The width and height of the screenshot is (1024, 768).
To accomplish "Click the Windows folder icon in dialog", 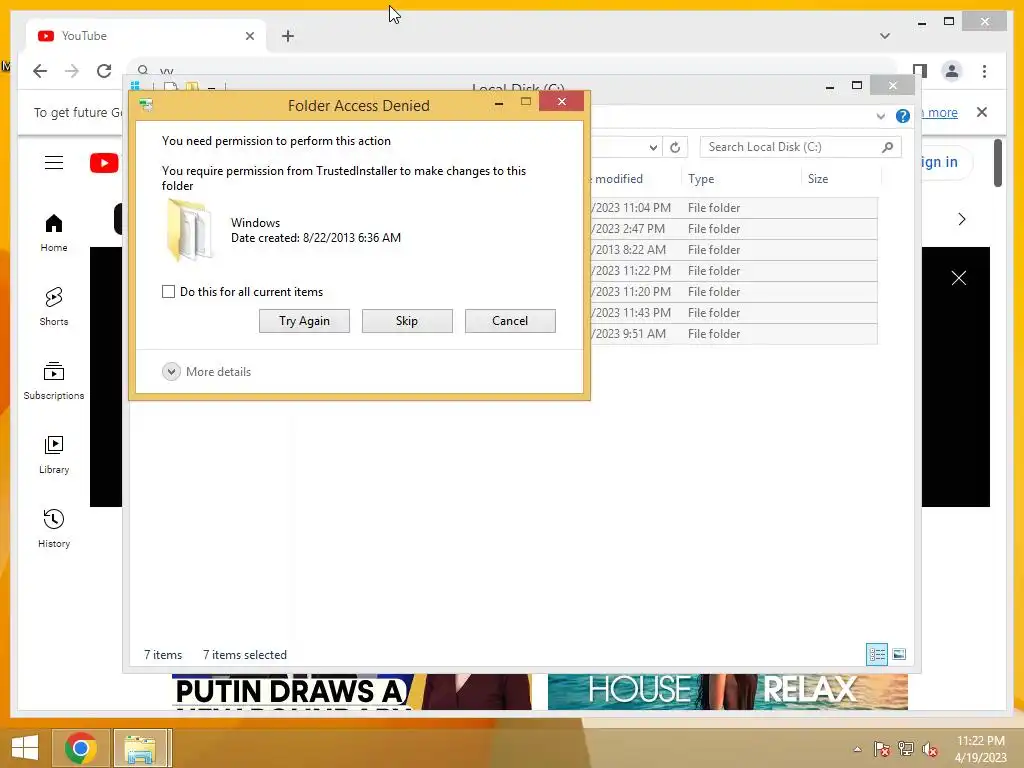I will (189, 231).
